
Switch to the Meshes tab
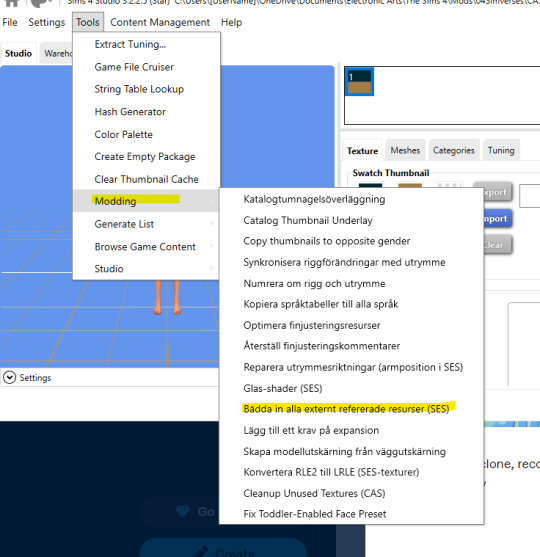405,150
